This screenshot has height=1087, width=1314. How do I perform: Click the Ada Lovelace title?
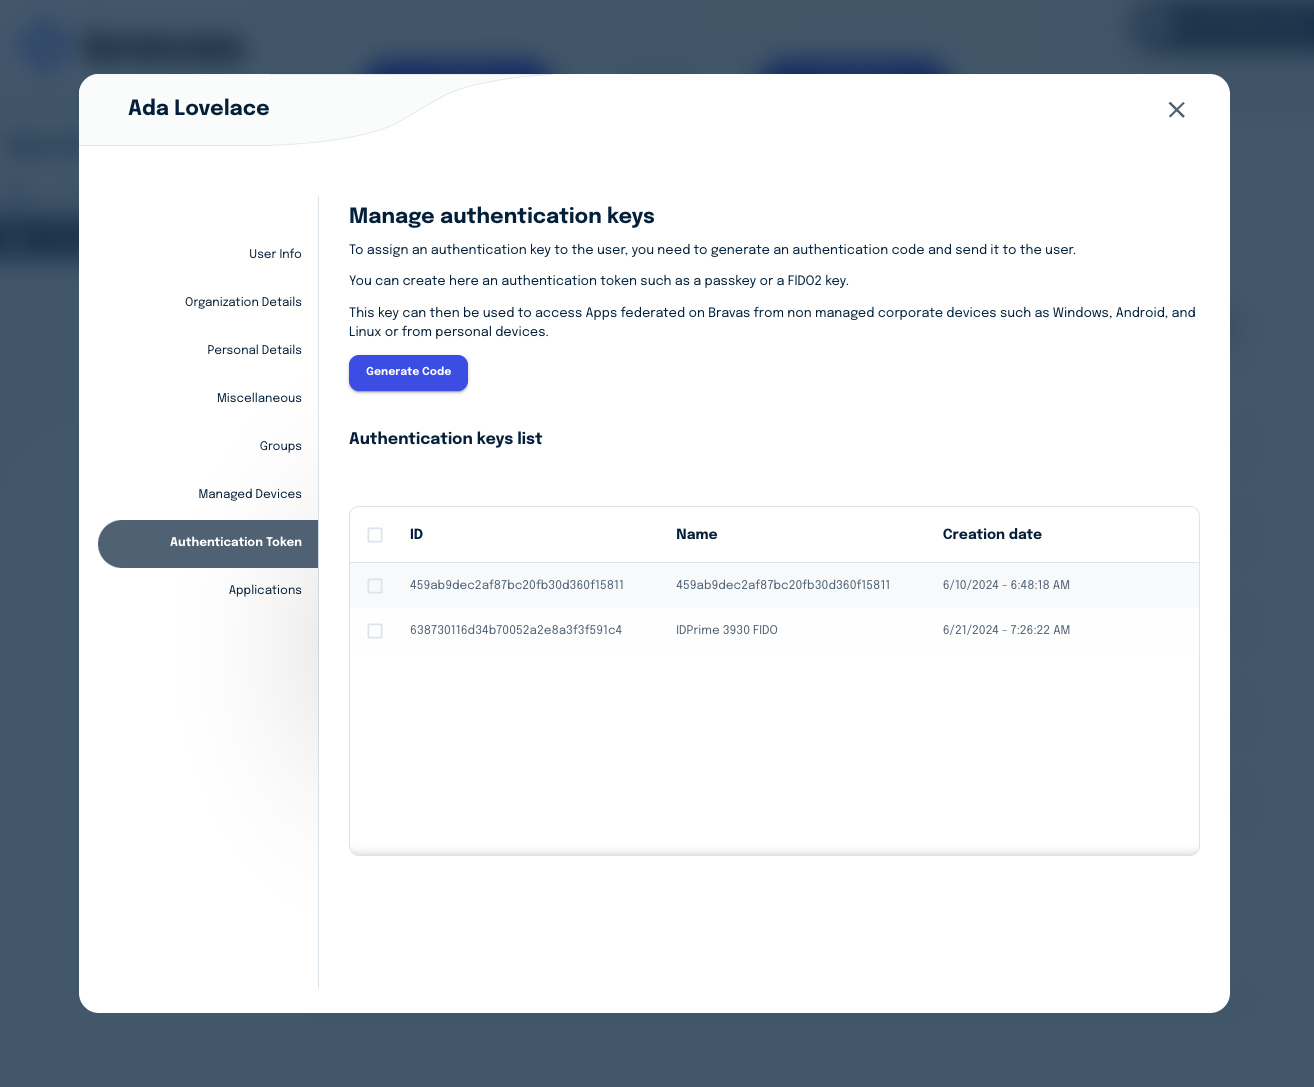click(x=199, y=108)
